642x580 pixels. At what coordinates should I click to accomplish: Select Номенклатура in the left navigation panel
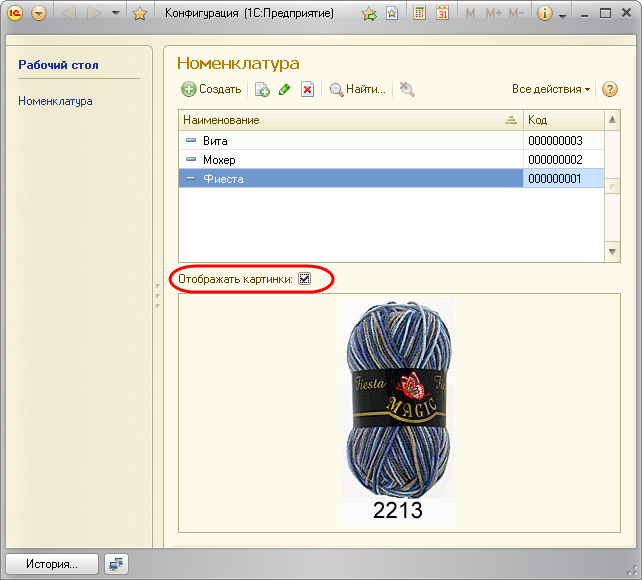(x=55, y=101)
